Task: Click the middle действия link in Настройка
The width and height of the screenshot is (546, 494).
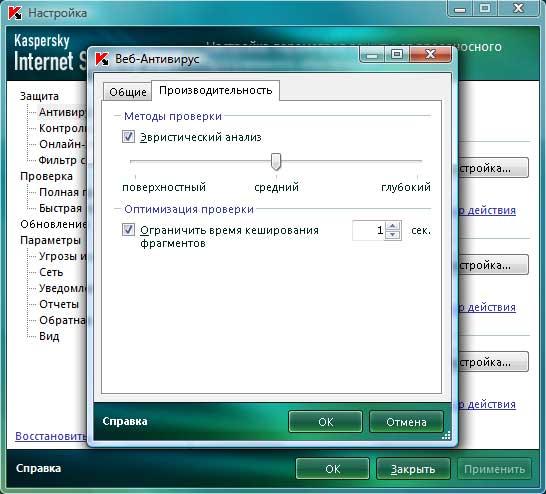Action: [488, 307]
